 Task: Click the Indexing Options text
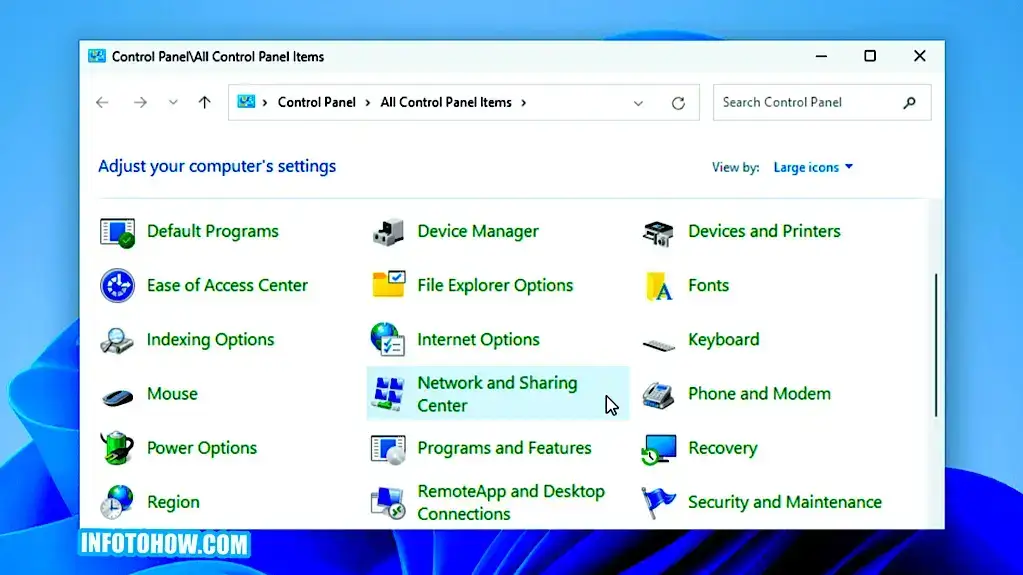pos(210,339)
